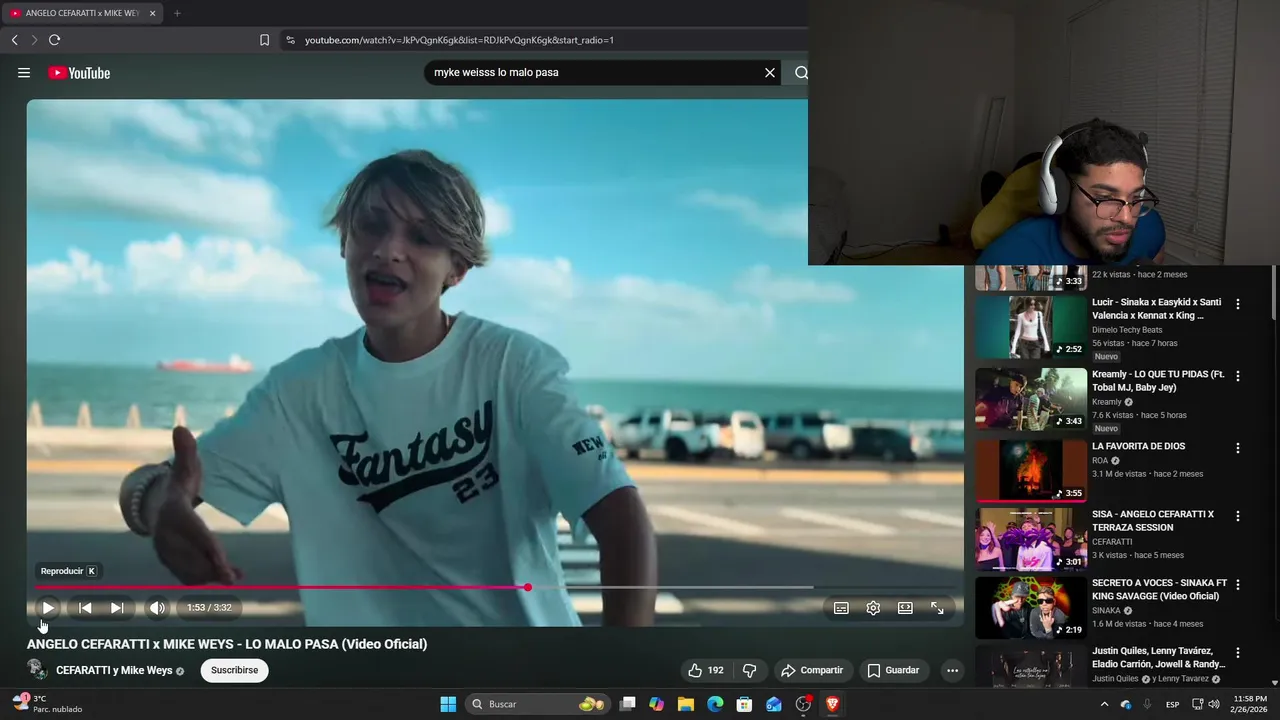Open Microsoft Store from the taskbar
Image resolution: width=1280 pixels, height=720 pixels.
tap(744, 704)
